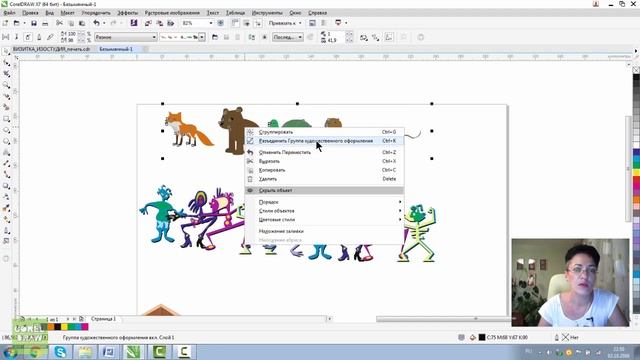Toggle Brush mode on property bar

click(x=17, y=37)
